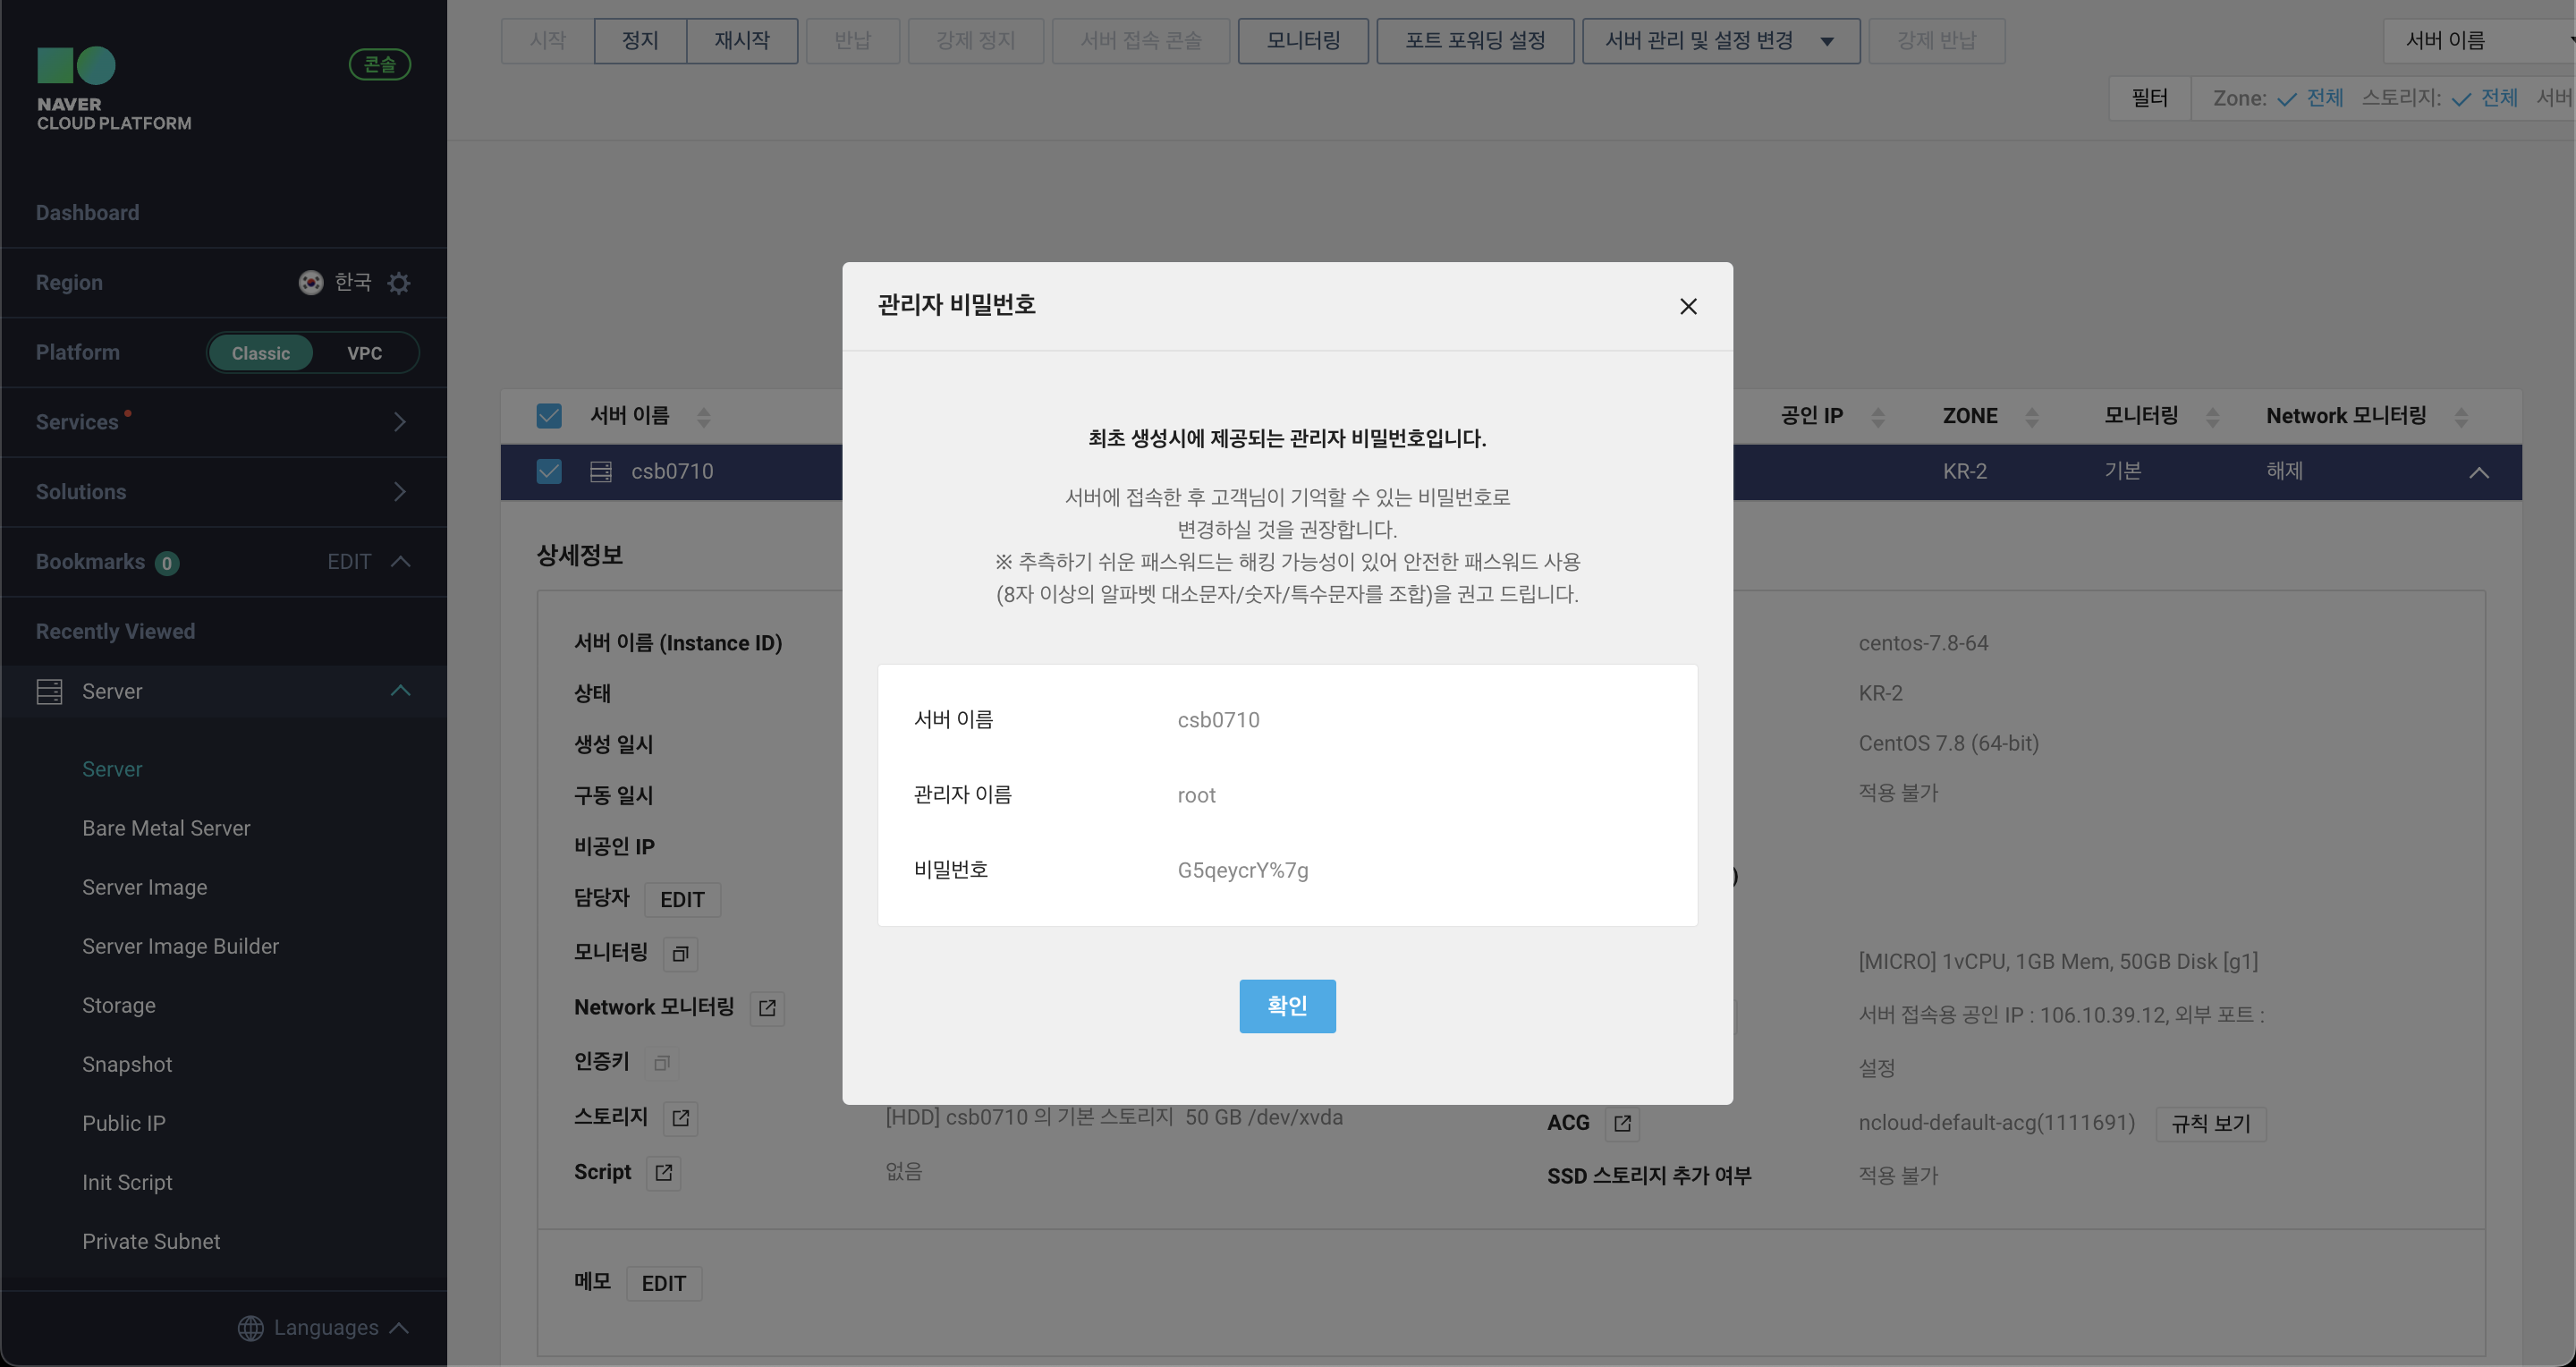This screenshot has height=1367, width=2576.
Task: Switch Platform toggle to VPC
Action: [x=364, y=353]
